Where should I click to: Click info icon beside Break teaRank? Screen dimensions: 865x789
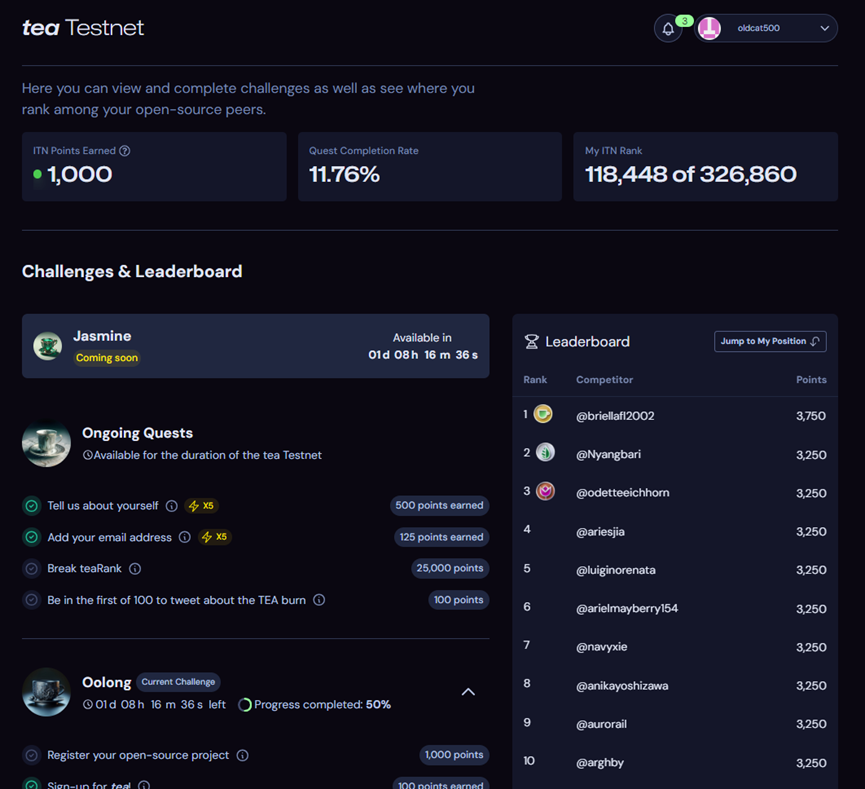135,568
